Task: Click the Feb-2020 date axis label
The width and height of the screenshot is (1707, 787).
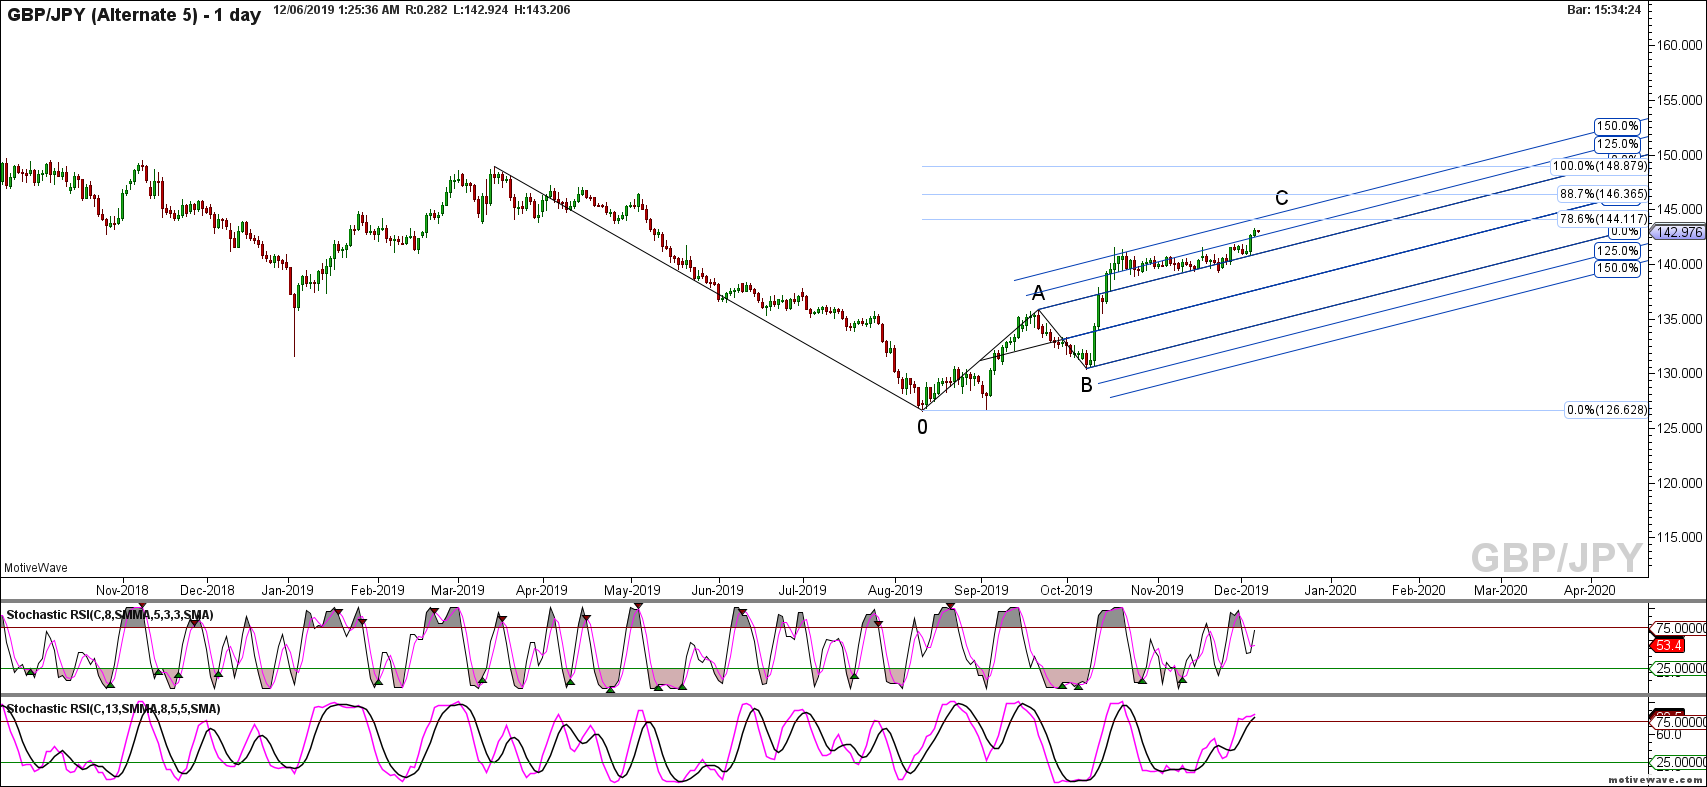Action: click(1418, 590)
